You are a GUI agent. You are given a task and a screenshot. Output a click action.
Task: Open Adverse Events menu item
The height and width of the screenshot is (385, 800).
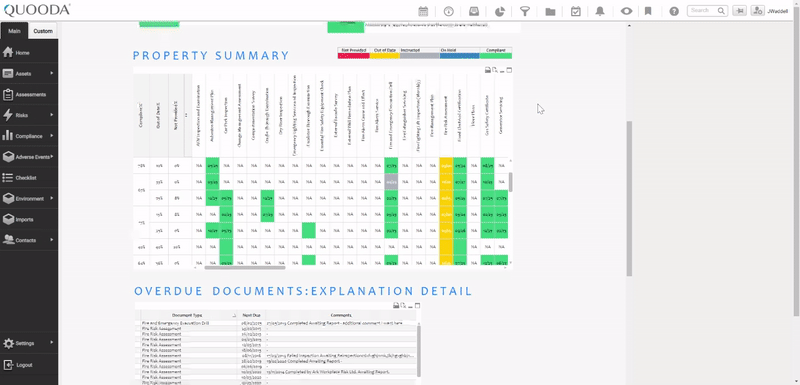(x=29, y=157)
